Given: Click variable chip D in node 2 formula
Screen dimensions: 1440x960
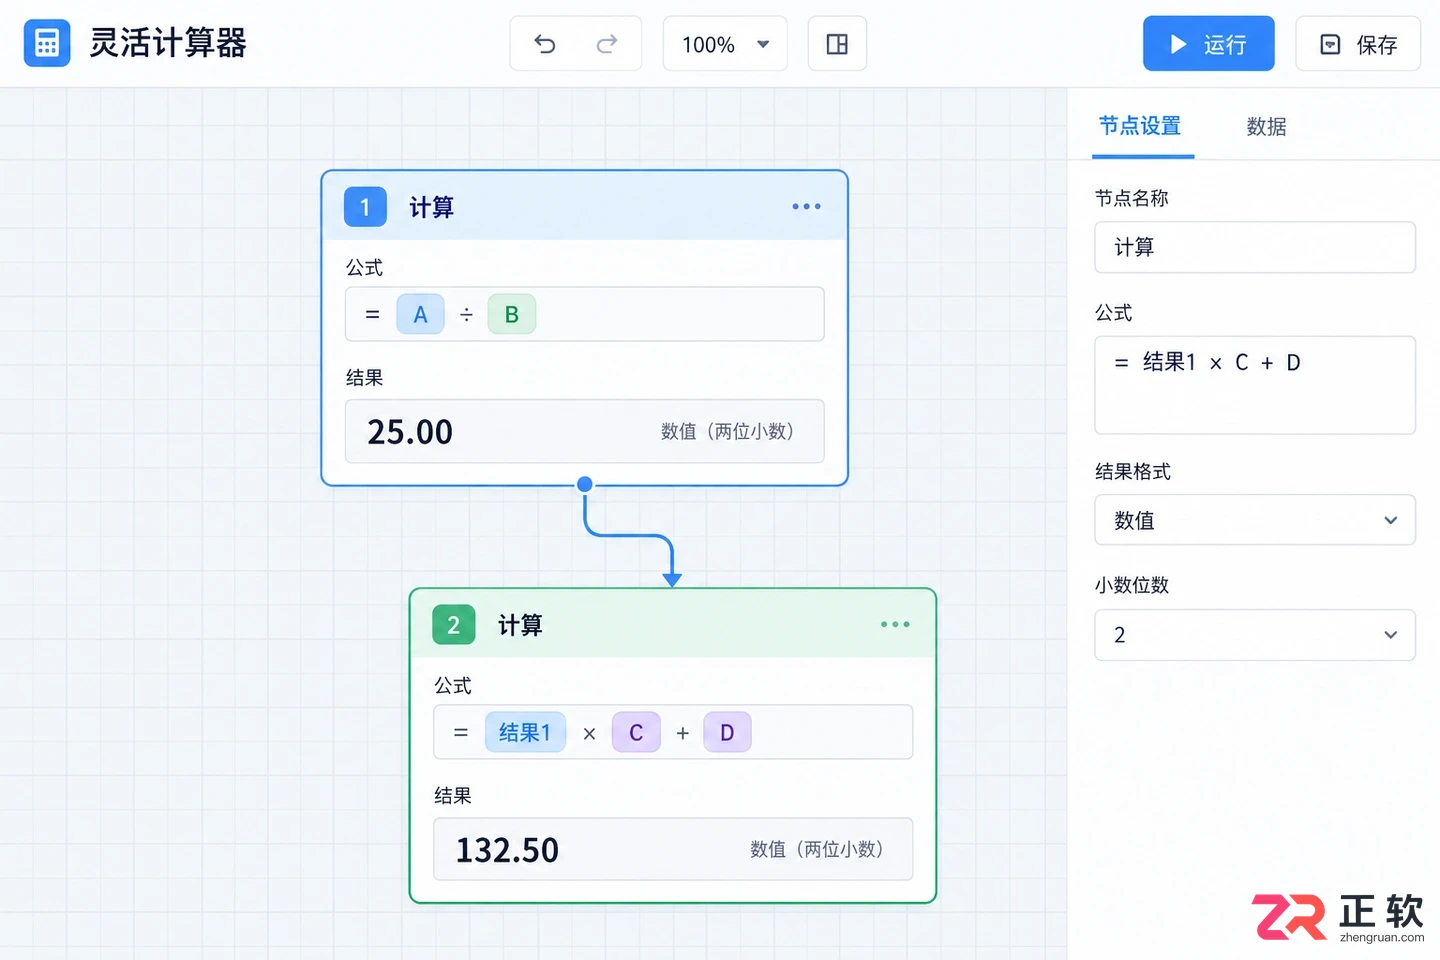Looking at the screenshot, I should click(x=727, y=733).
